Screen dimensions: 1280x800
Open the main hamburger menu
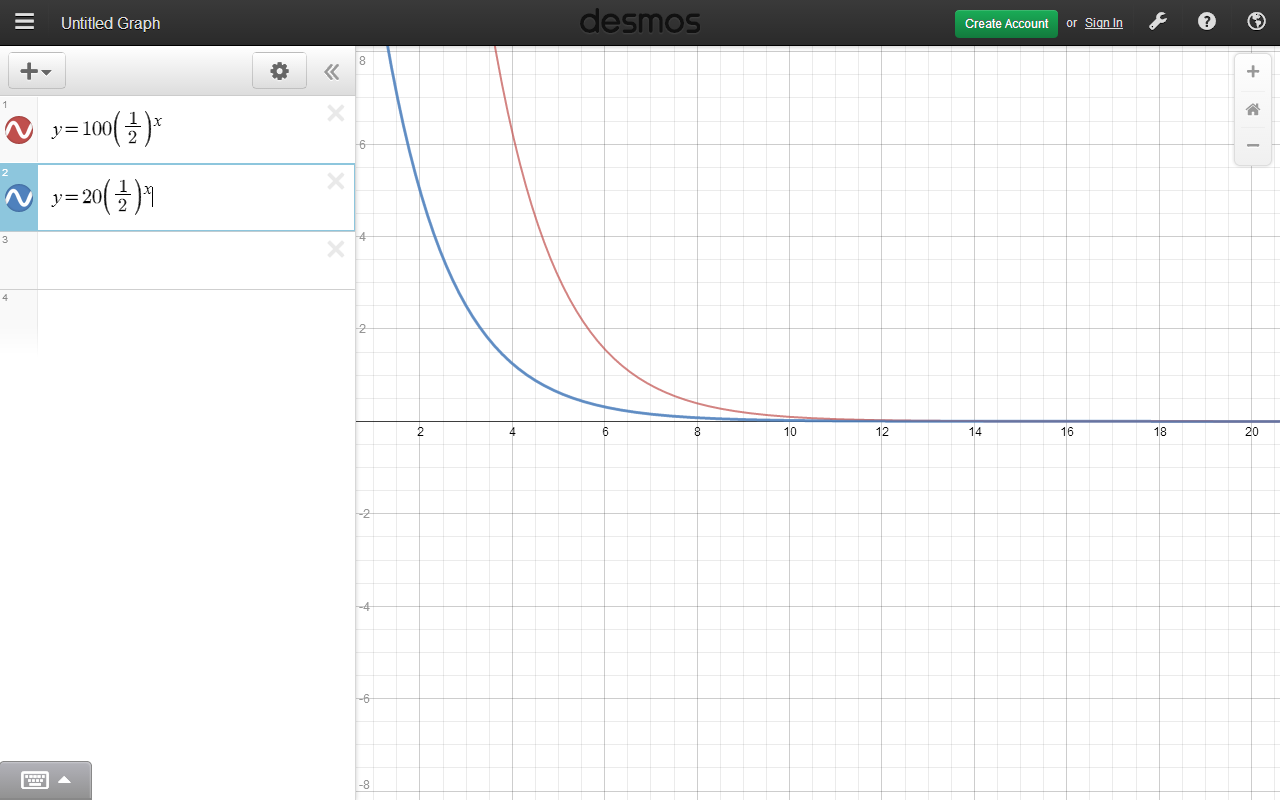tap(24, 21)
